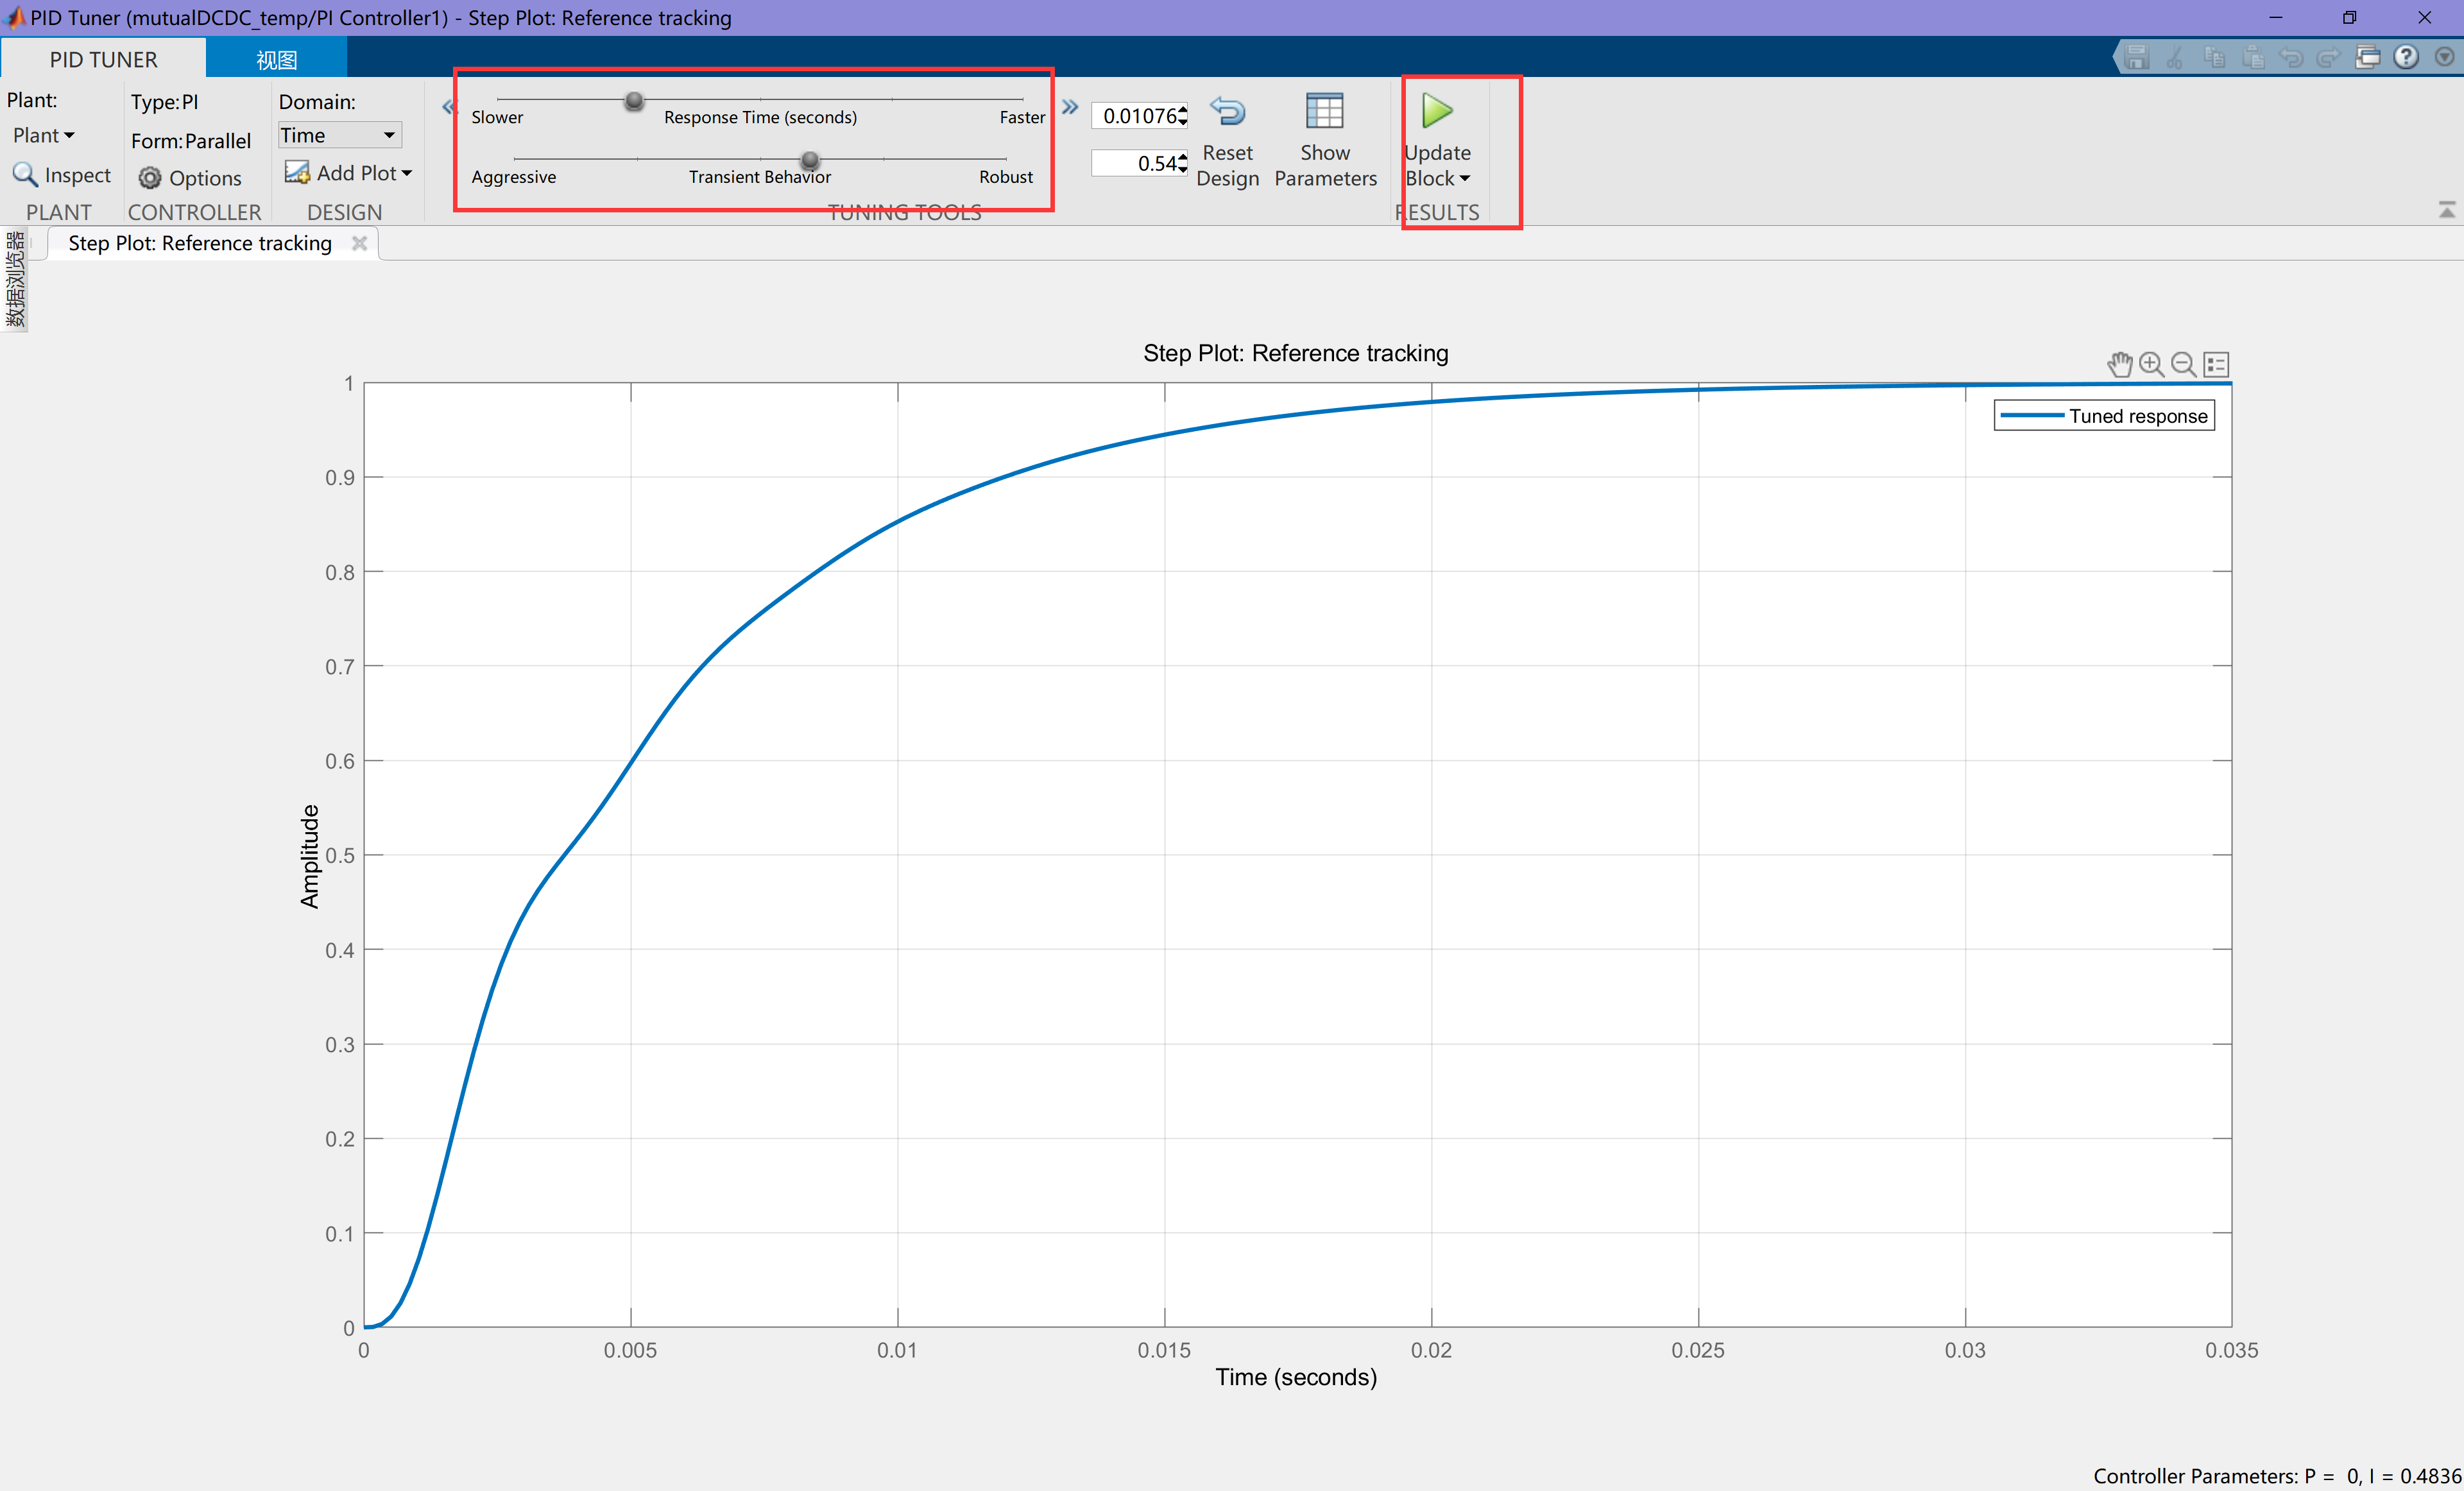The width and height of the screenshot is (2464, 1491).
Task: Switch to the 视图 tab
Action: click(276, 59)
